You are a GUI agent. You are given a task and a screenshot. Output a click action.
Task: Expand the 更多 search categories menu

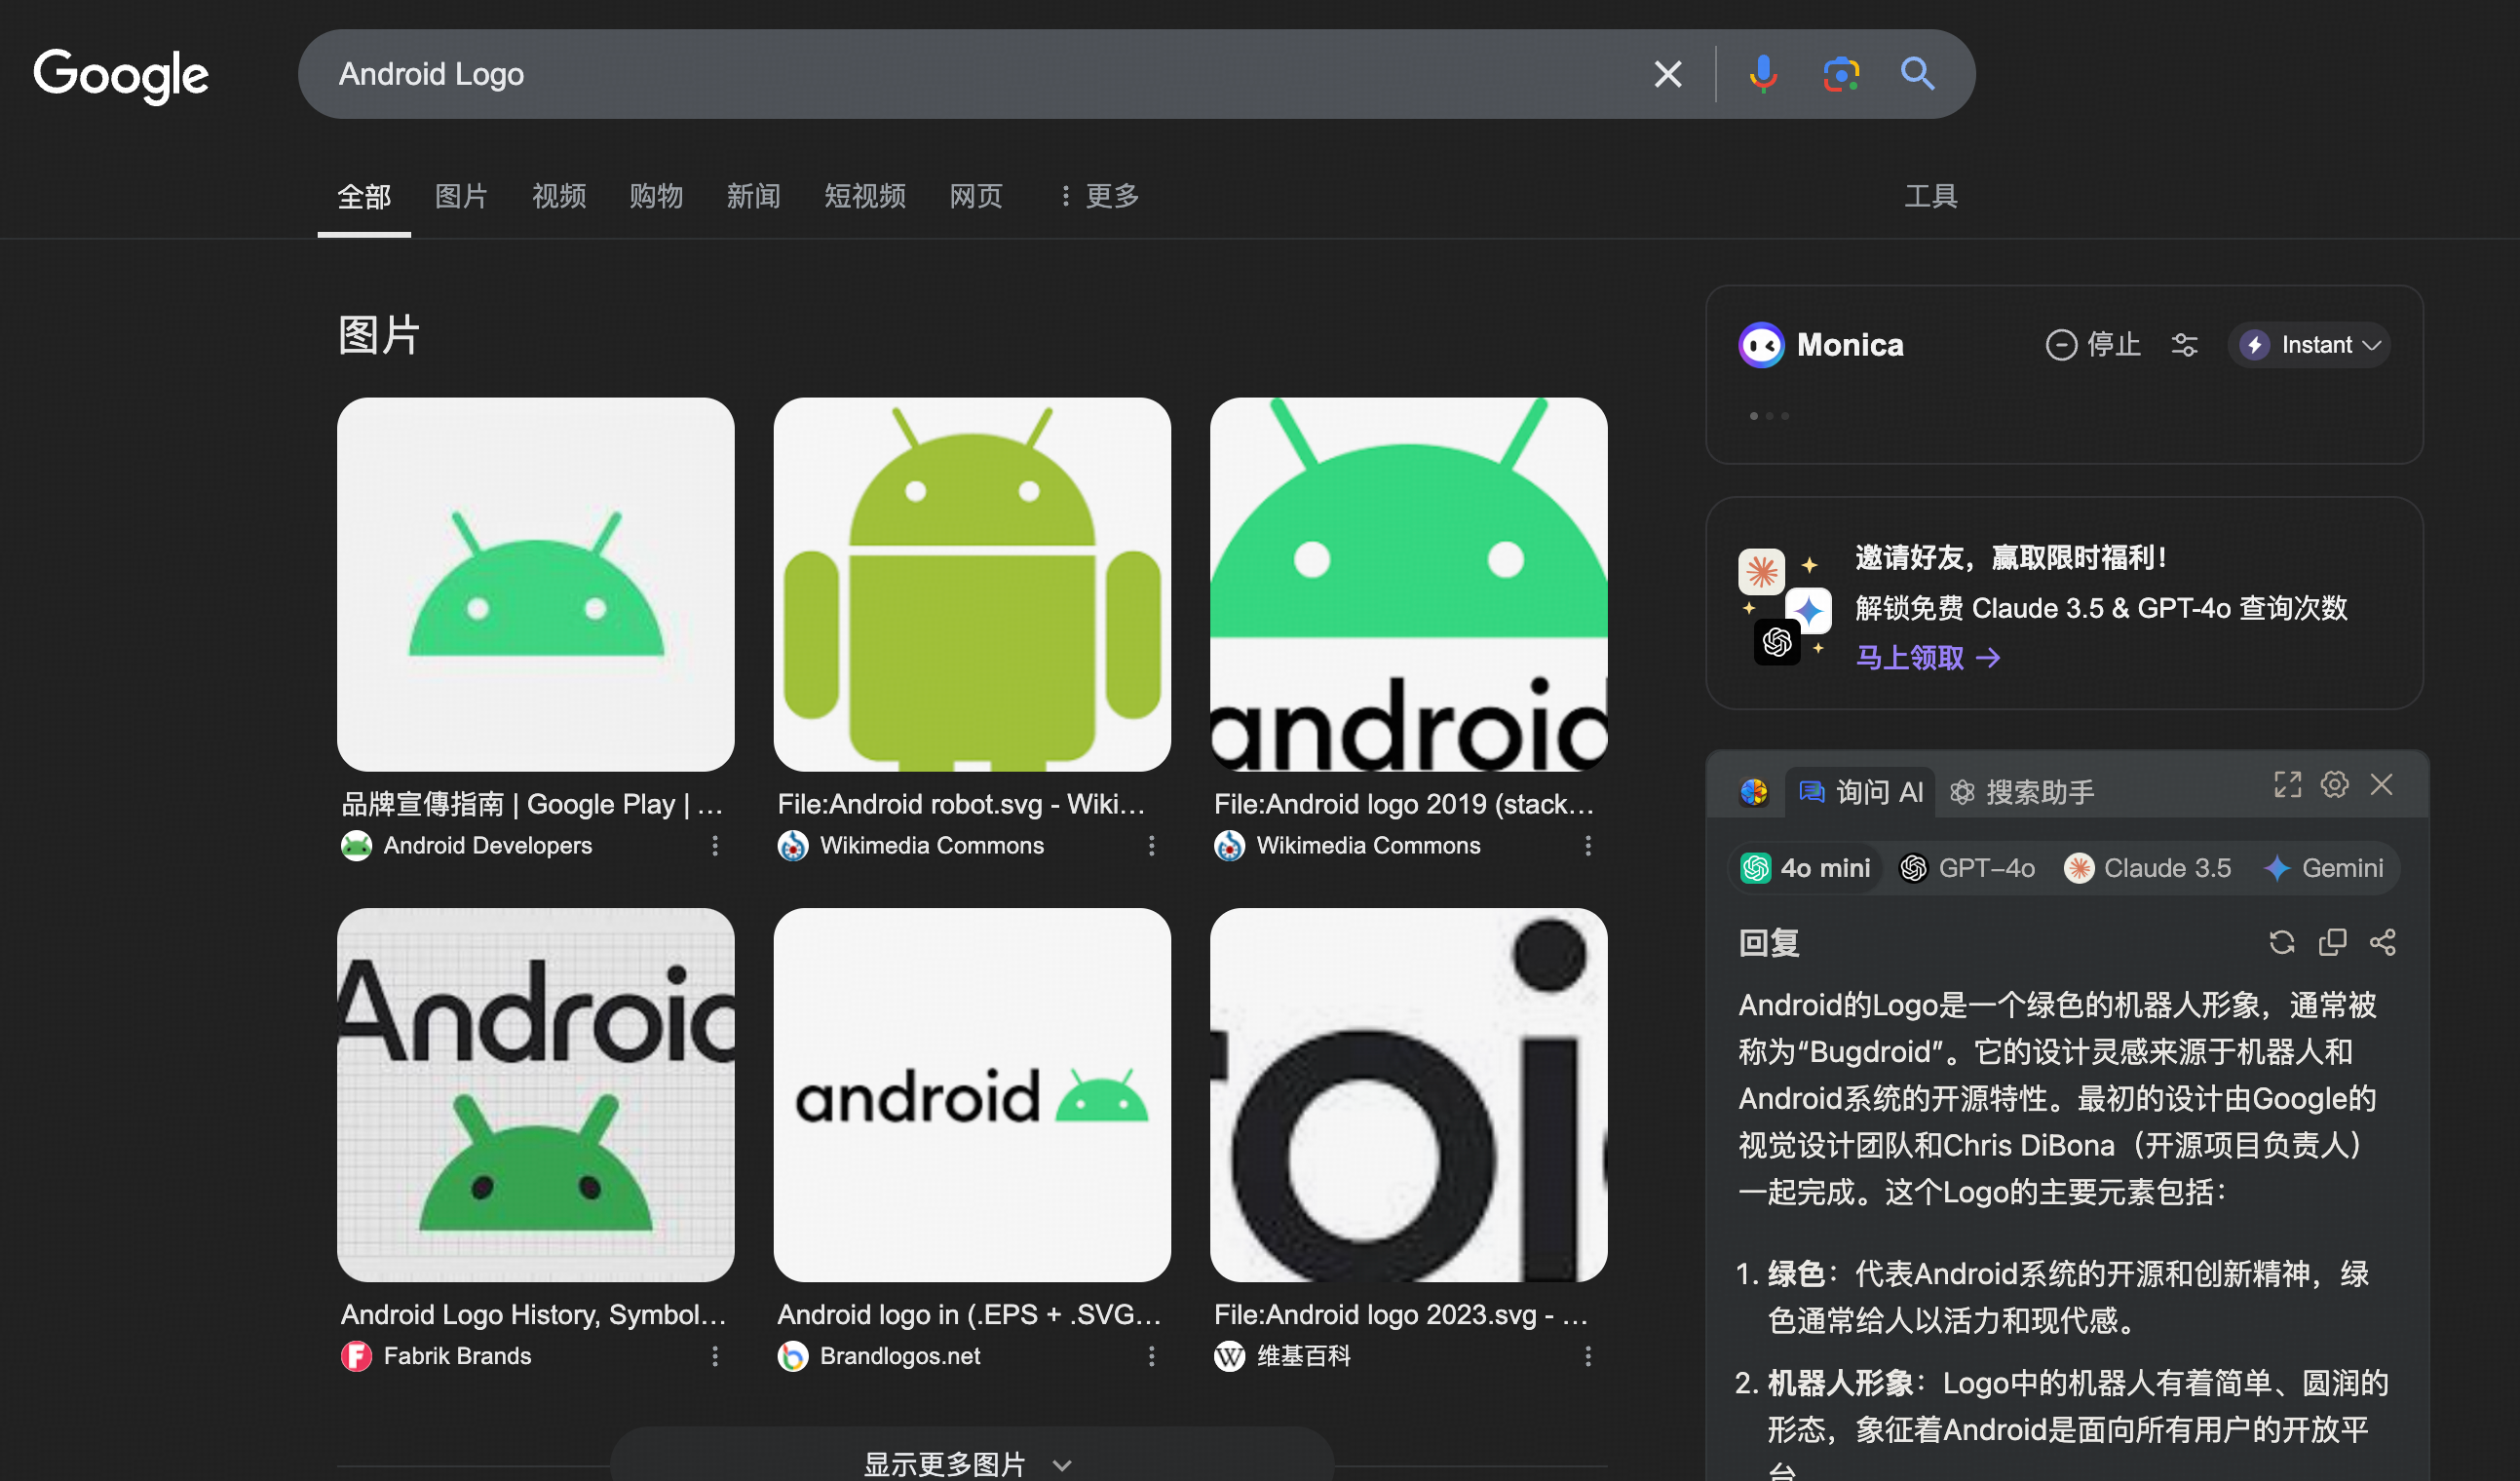[x=1099, y=196]
